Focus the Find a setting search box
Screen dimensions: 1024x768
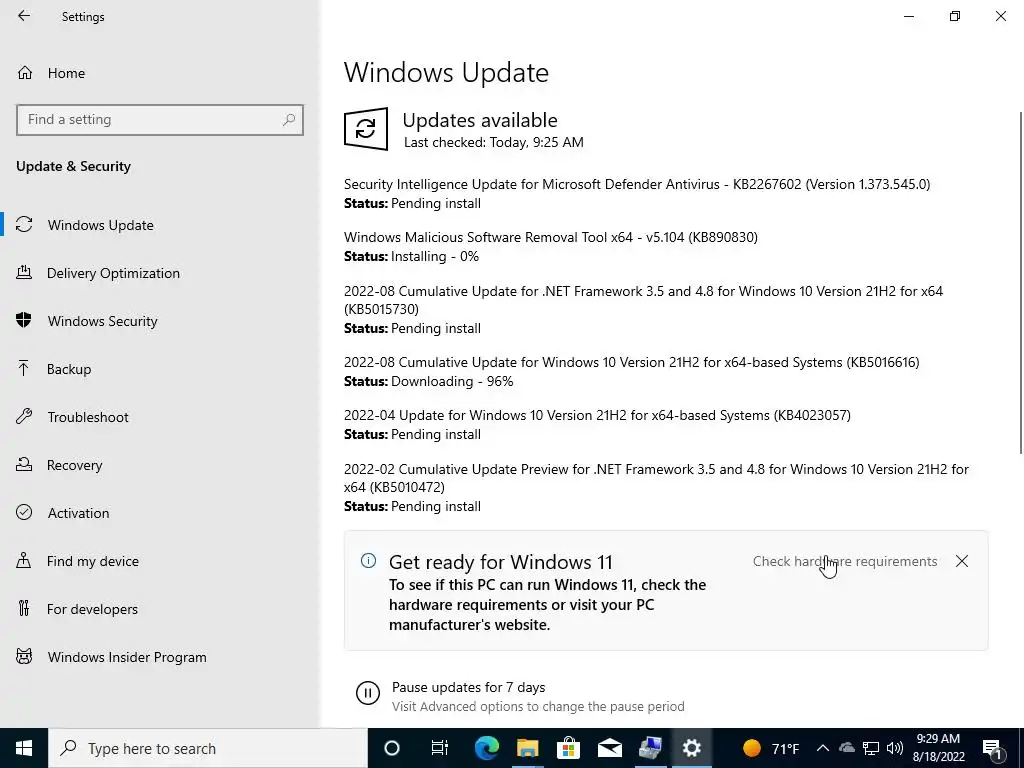point(160,120)
